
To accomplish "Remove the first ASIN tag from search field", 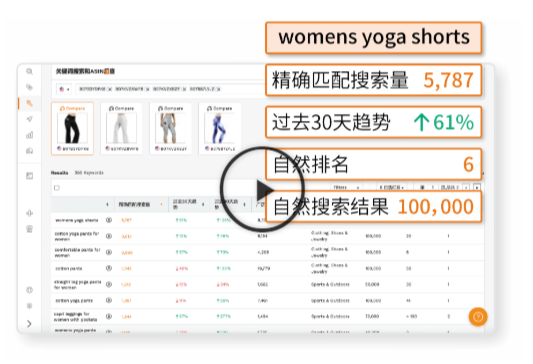I will (109, 89).
